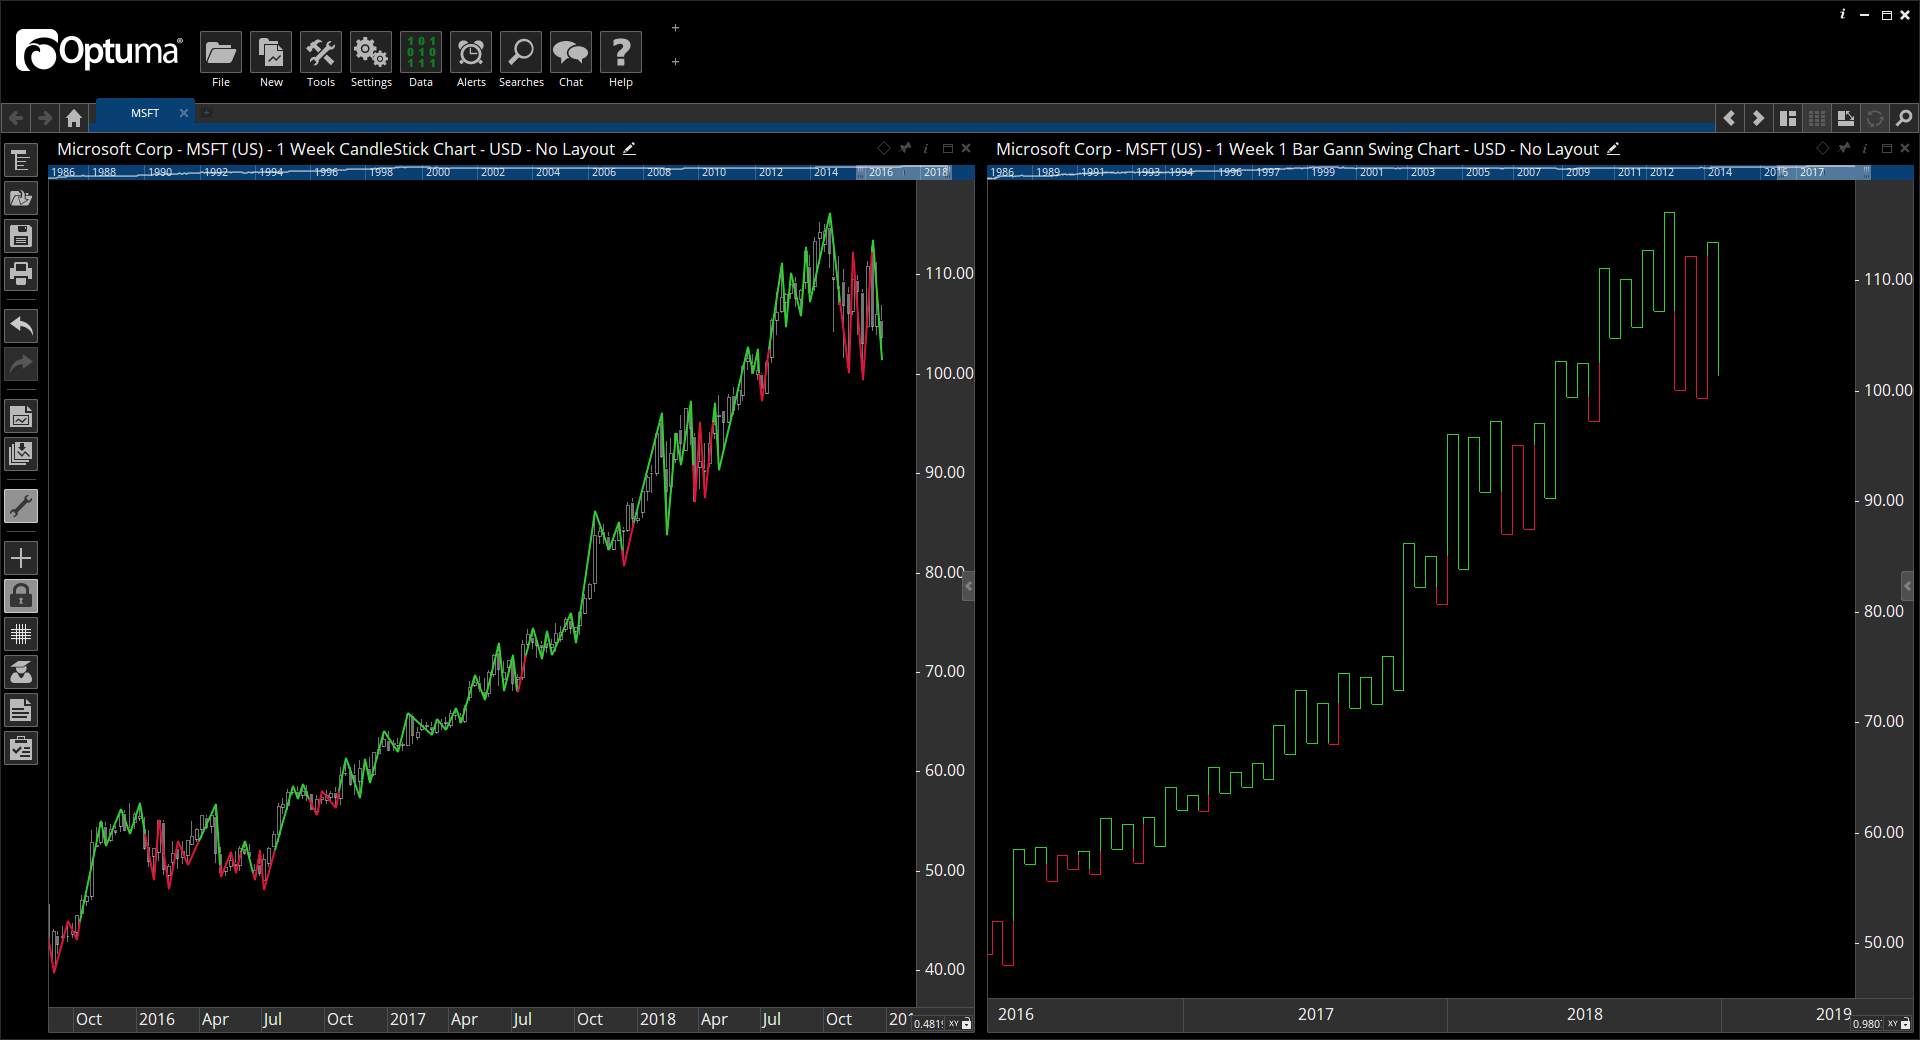Switch to the MSFT workbook tab
The width and height of the screenshot is (1920, 1040).
pos(145,113)
